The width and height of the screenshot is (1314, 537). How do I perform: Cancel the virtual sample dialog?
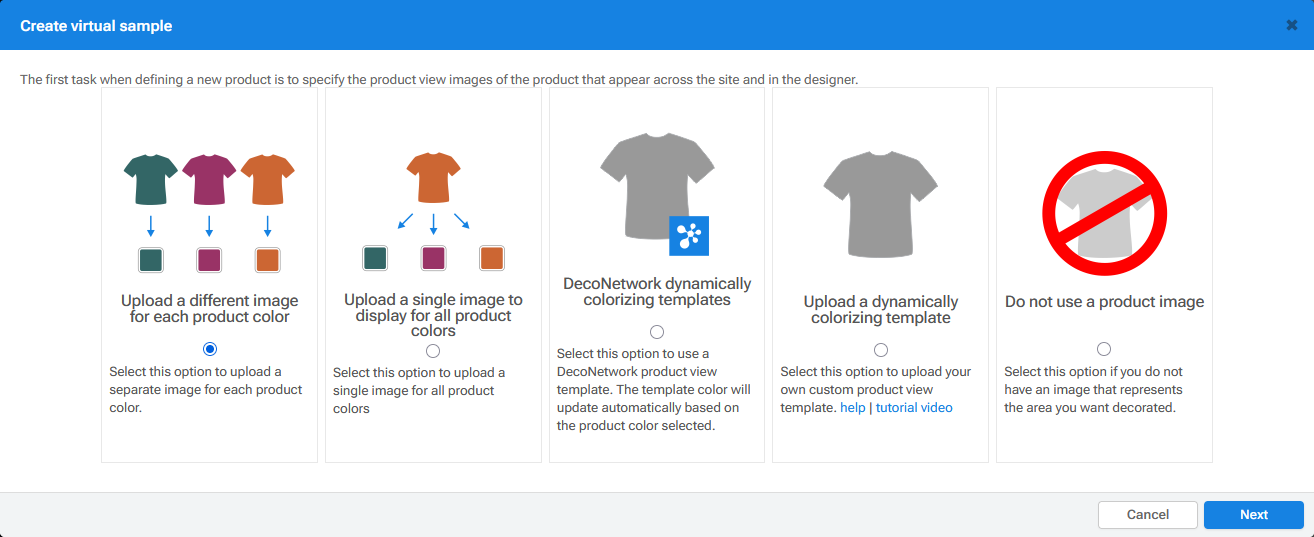click(x=1148, y=515)
